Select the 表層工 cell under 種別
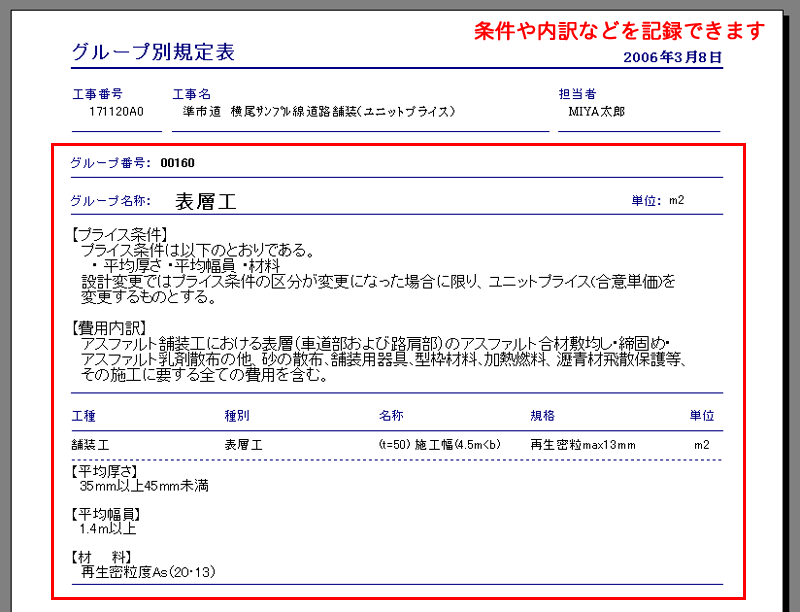 [243, 445]
